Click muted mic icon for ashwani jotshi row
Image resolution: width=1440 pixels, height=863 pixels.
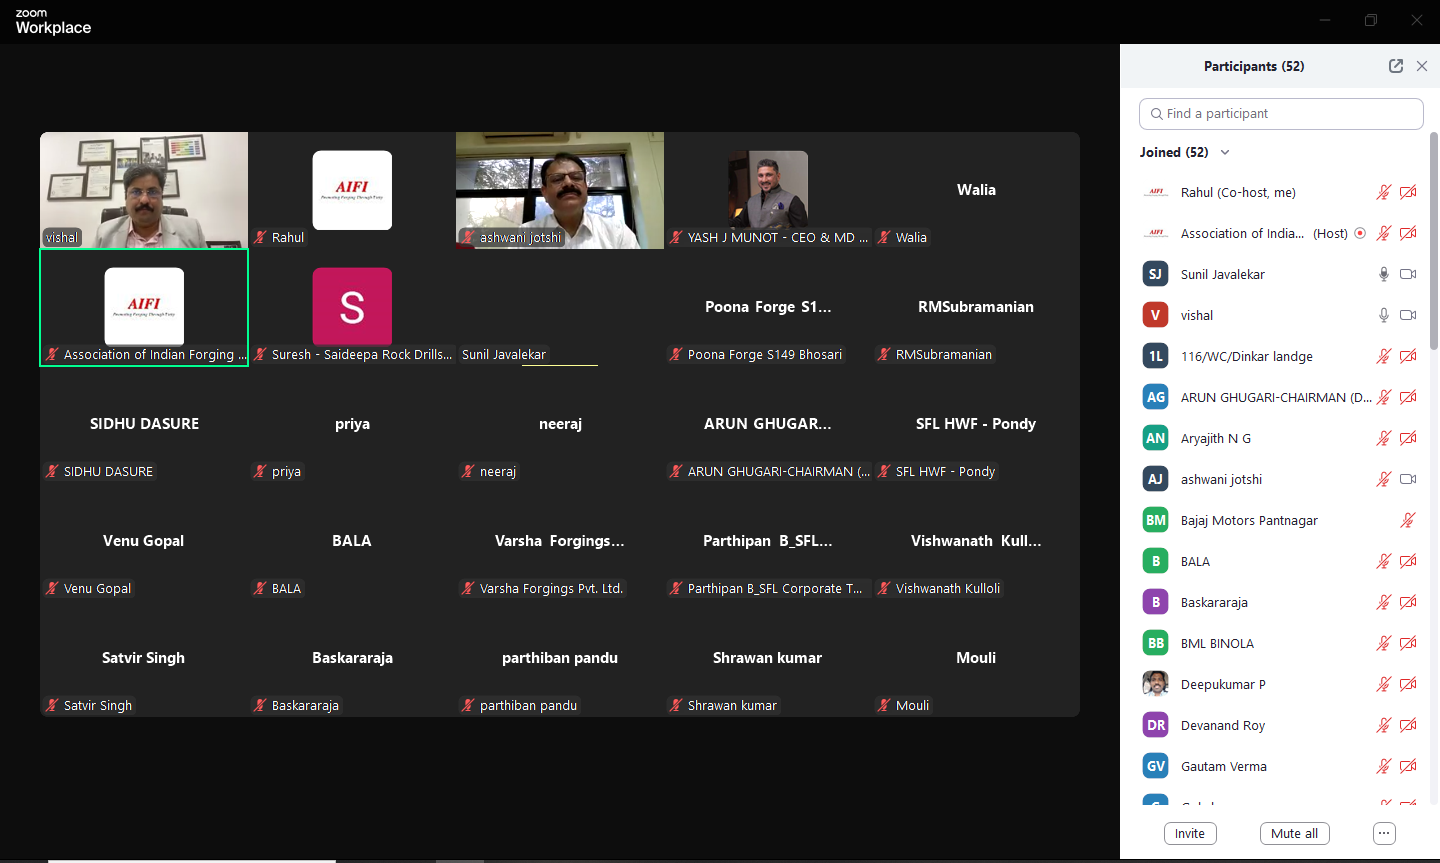(1384, 479)
